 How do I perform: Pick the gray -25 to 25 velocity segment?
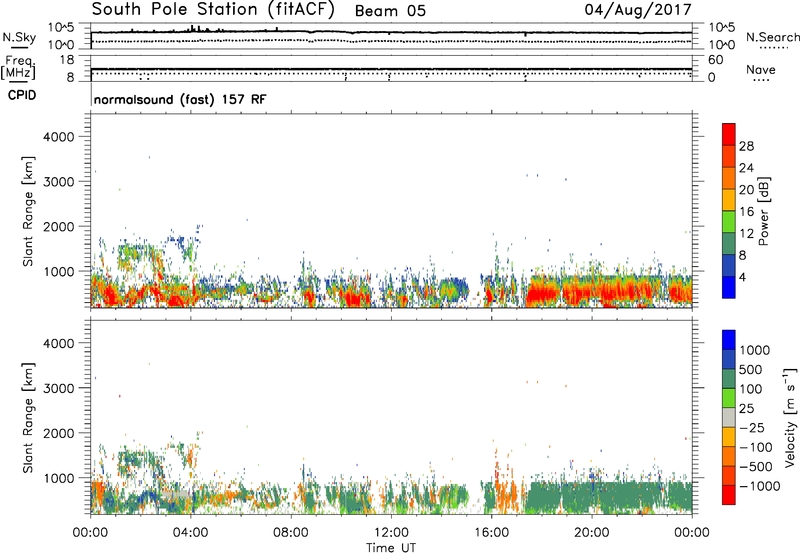coord(729,417)
